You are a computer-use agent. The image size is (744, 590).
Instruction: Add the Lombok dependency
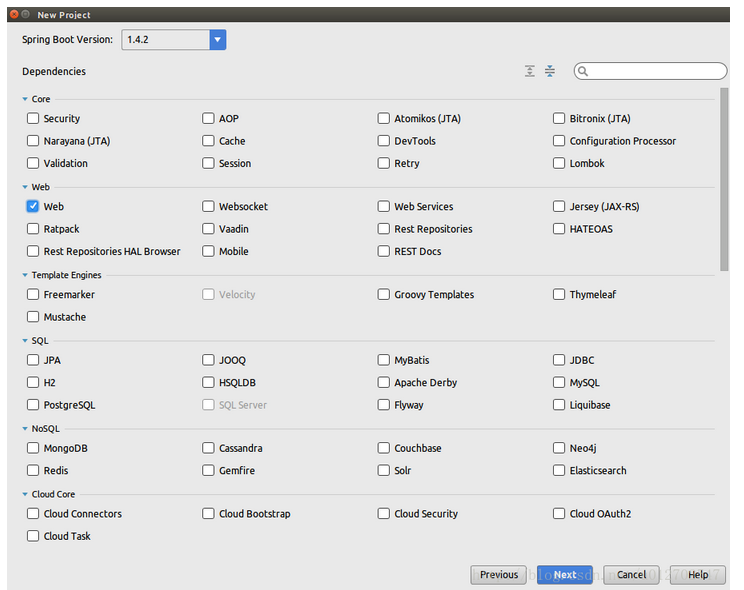[x=559, y=163]
